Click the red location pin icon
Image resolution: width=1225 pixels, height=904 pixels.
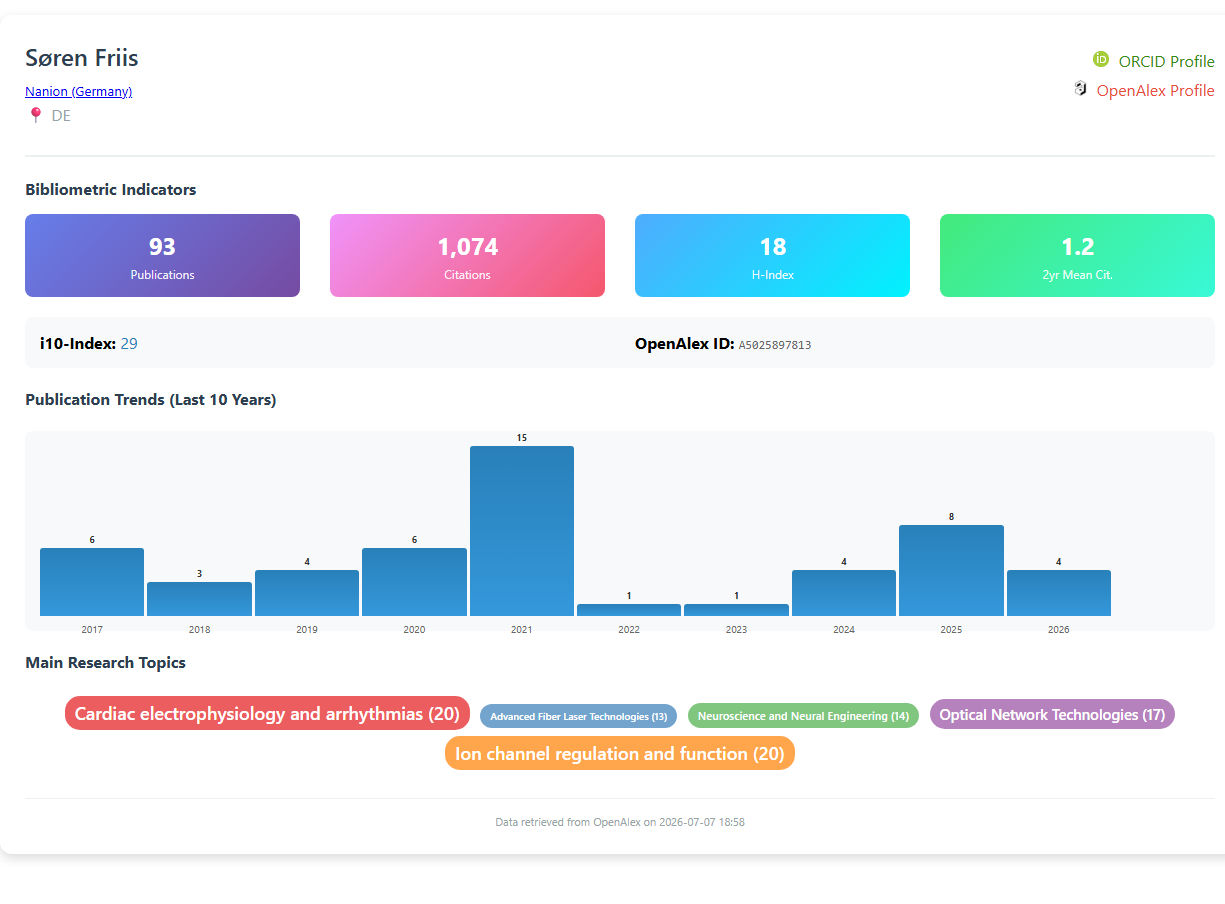coord(36,115)
